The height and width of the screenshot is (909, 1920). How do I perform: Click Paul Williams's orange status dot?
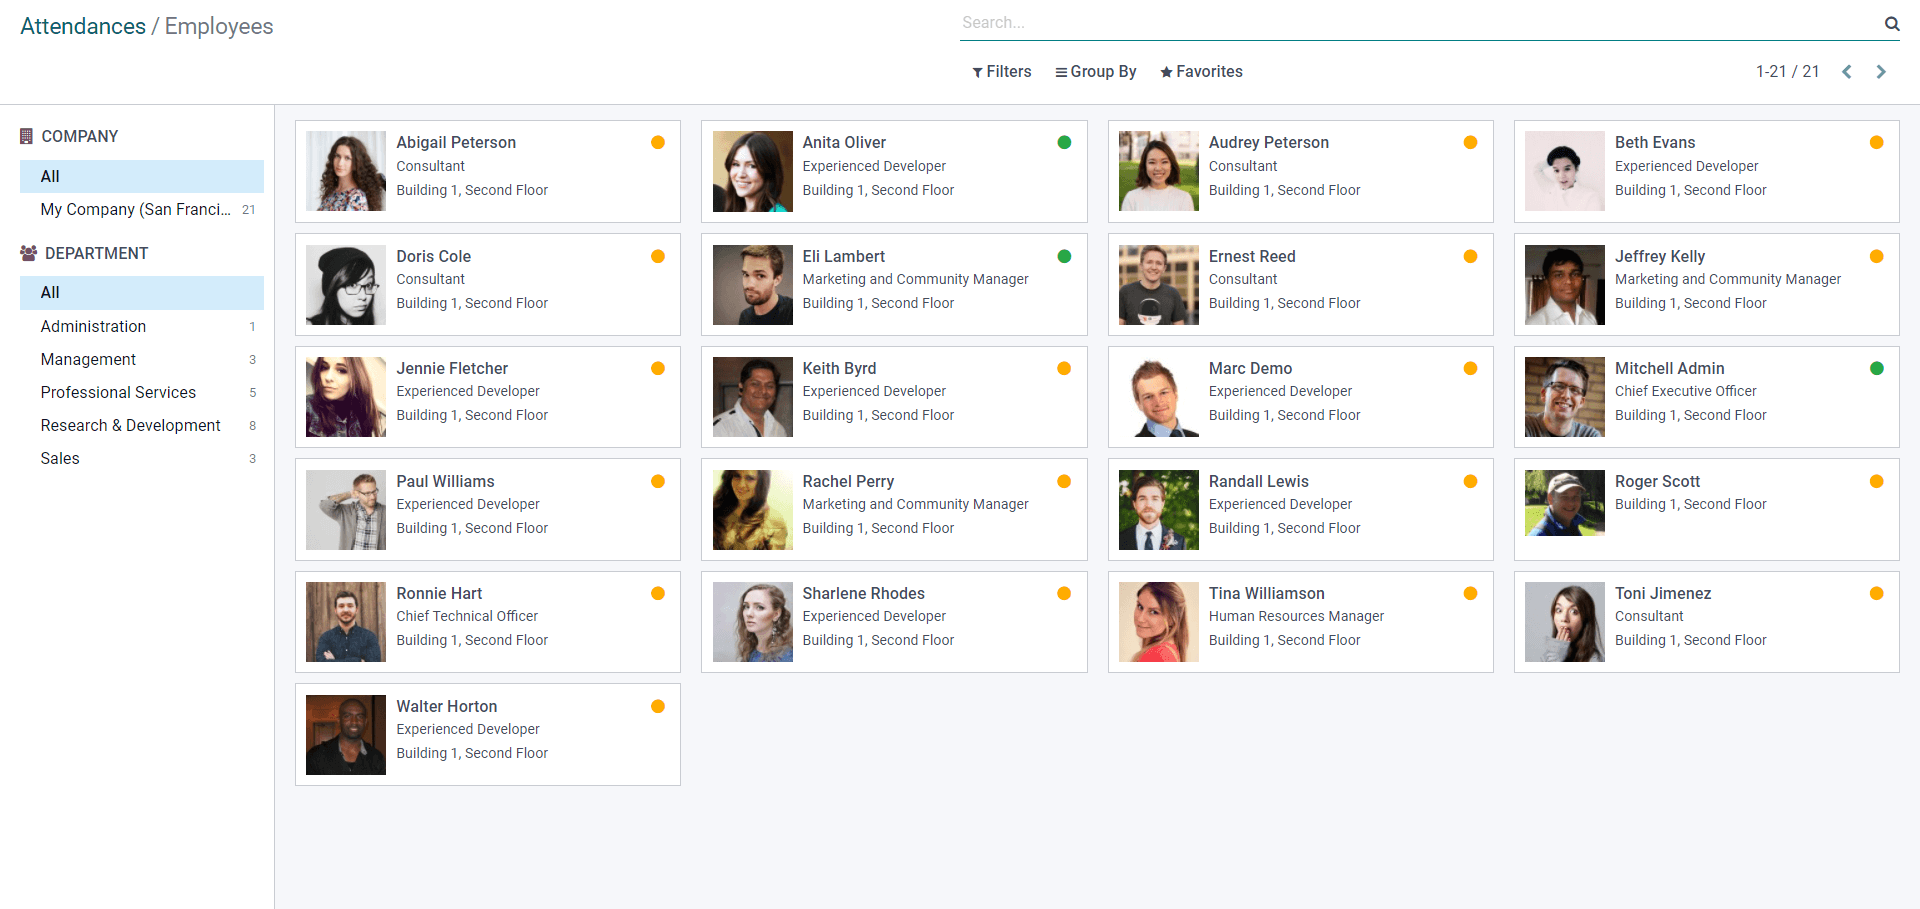[658, 481]
